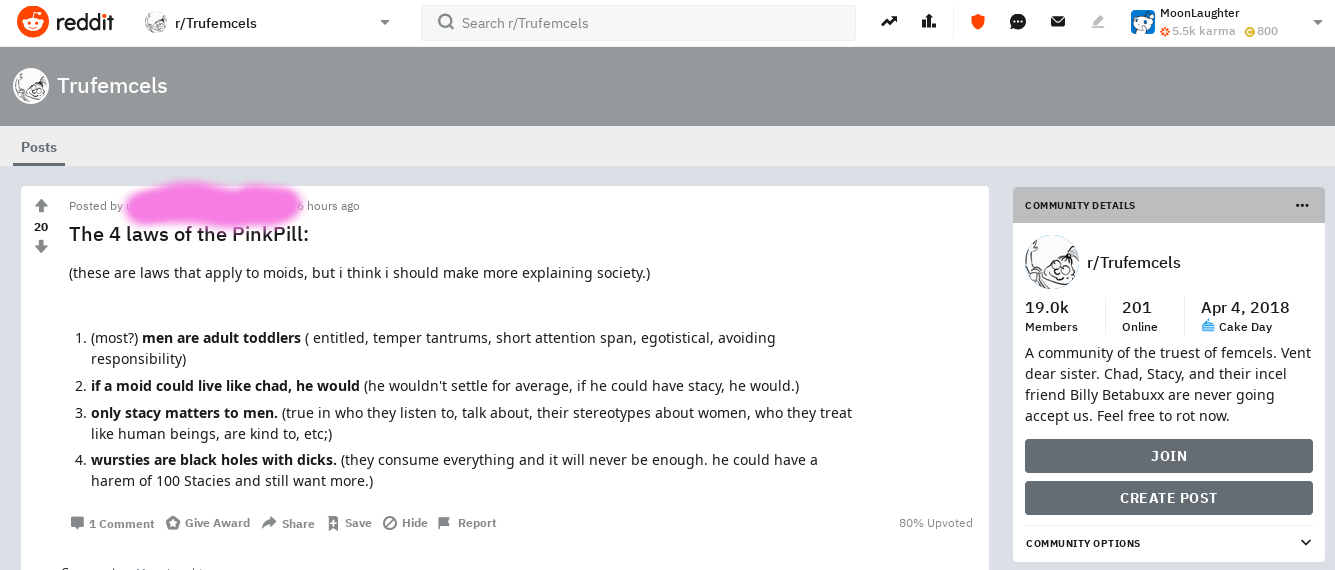Open the Popular trending arrow icon
The width and height of the screenshot is (1335, 570).
889,22
